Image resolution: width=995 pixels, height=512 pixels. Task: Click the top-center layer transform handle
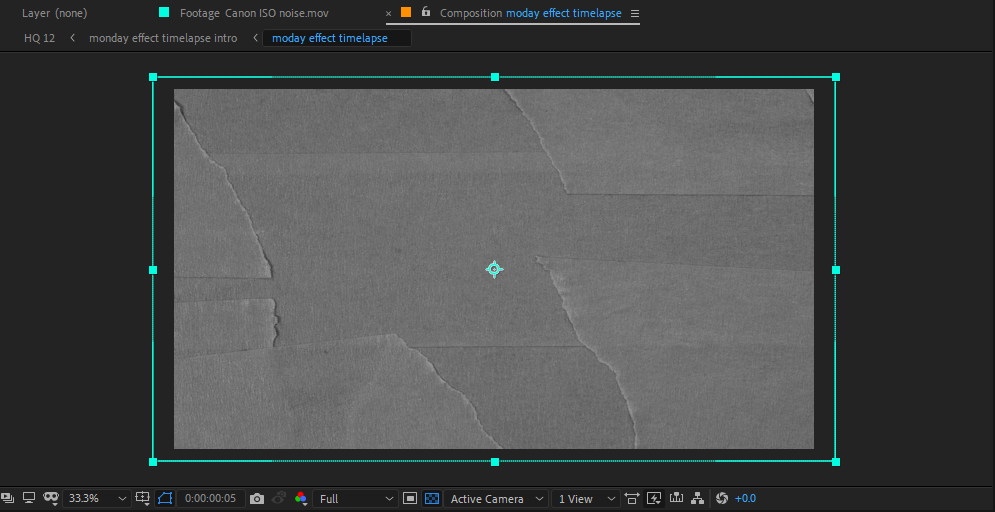495,77
